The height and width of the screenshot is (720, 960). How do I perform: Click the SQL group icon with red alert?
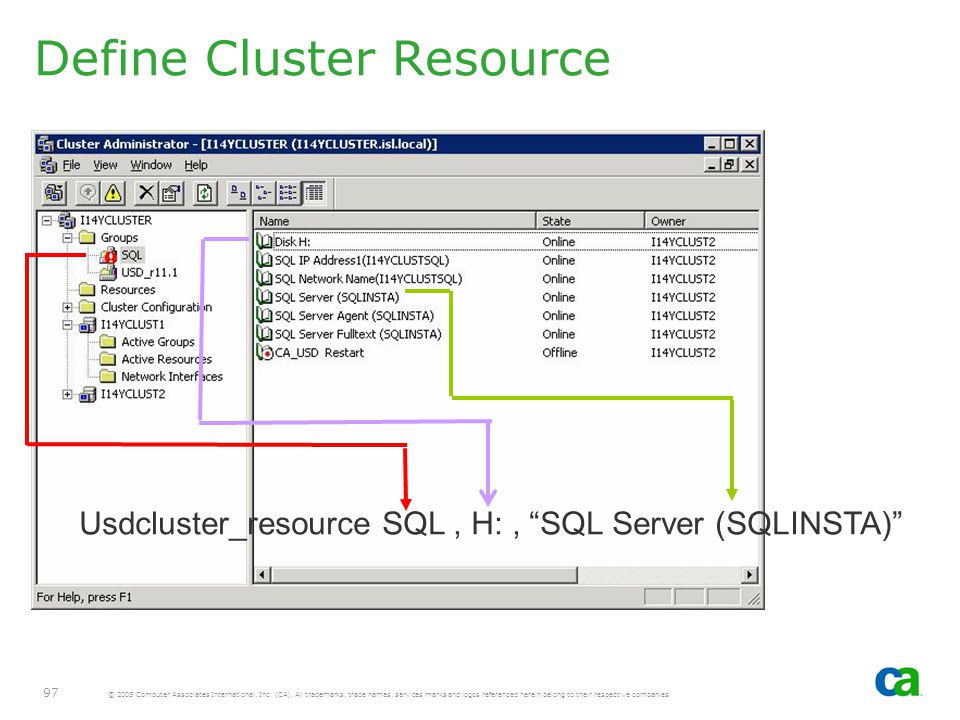pyautogui.click(x=109, y=255)
